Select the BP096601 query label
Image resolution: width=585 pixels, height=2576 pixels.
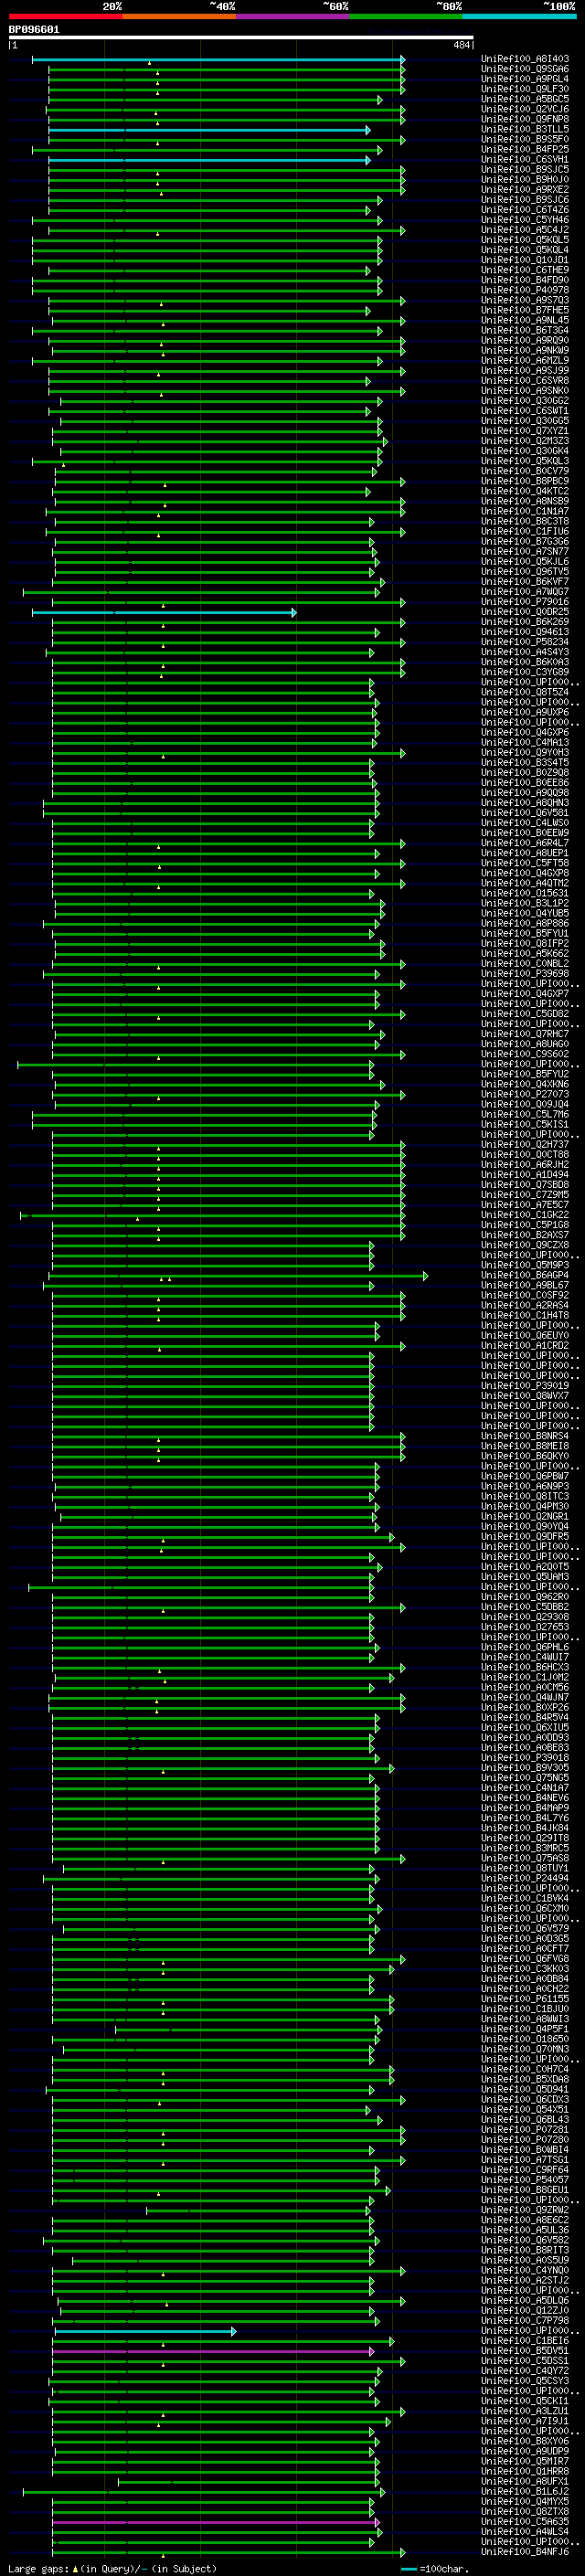(34, 30)
